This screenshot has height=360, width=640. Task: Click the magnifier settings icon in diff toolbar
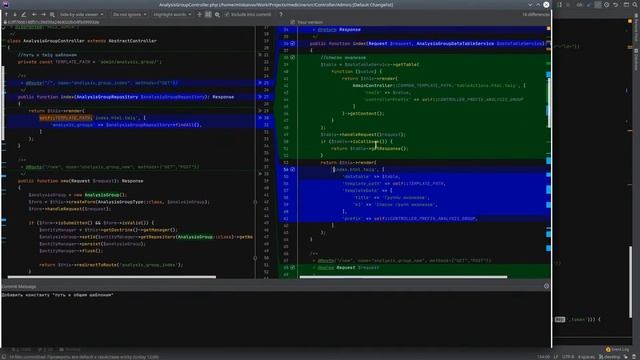(x=217, y=14)
